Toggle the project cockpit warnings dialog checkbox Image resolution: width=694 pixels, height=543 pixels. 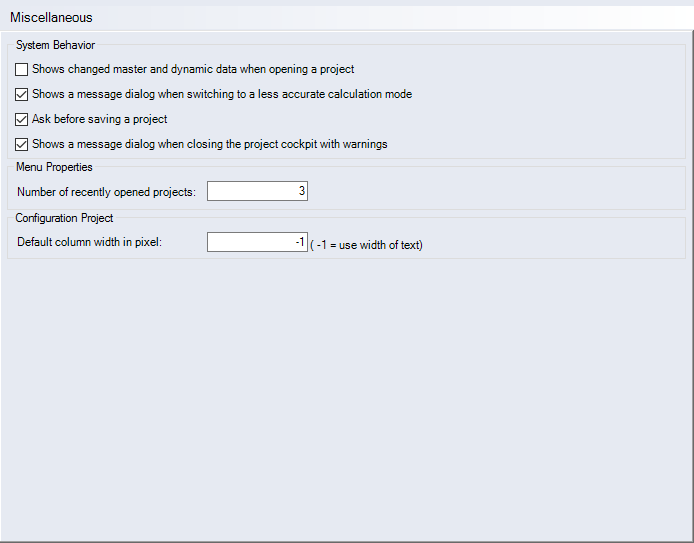click(x=22, y=144)
